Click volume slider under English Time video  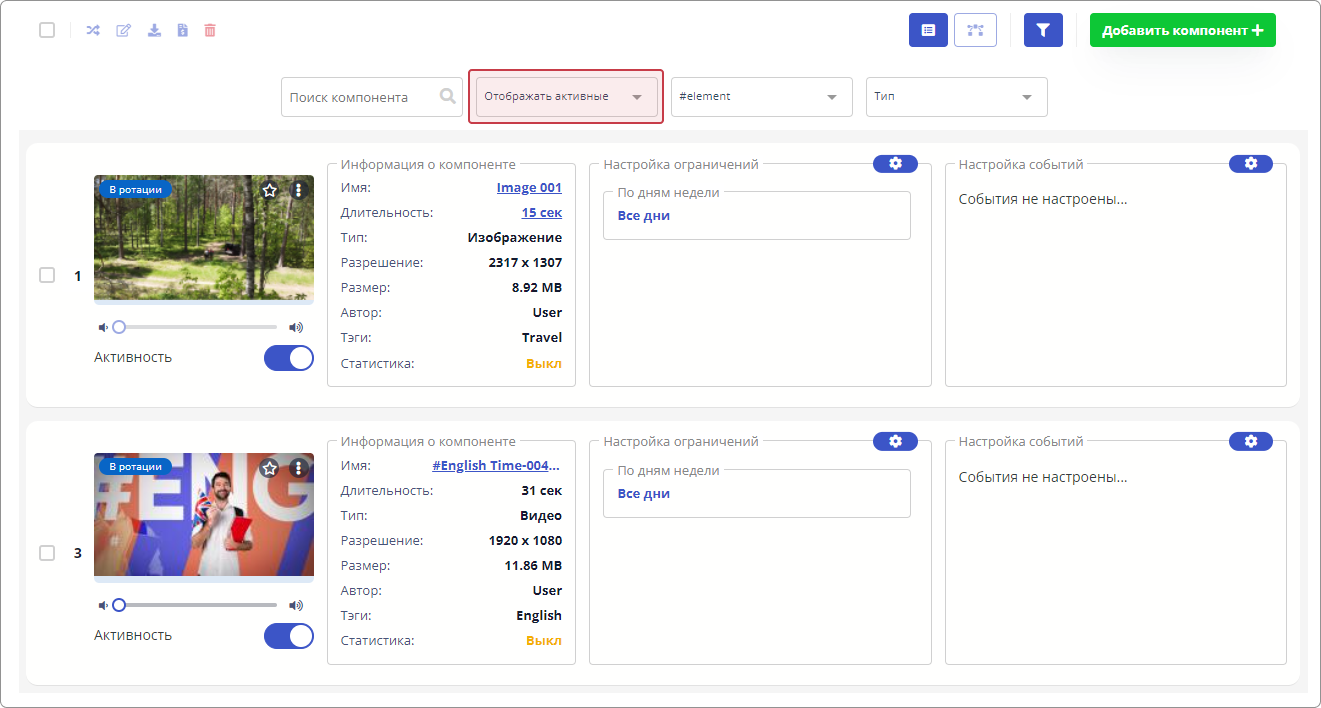[x=197, y=605]
